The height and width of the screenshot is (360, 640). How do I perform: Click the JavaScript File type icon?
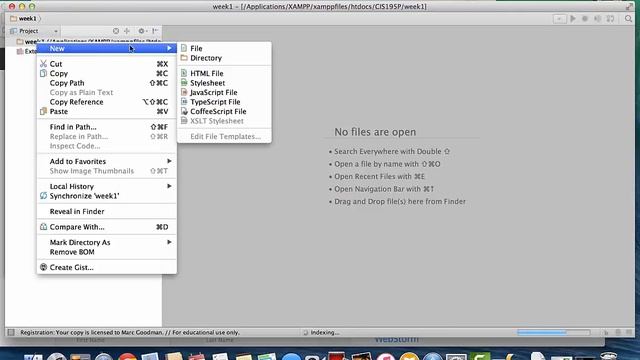coord(184,92)
